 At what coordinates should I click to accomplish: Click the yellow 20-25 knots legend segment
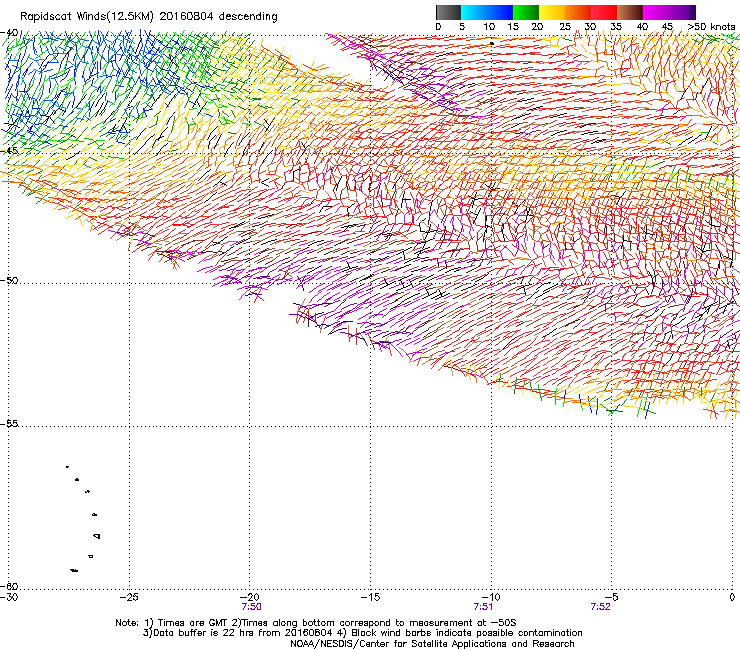(552, 12)
